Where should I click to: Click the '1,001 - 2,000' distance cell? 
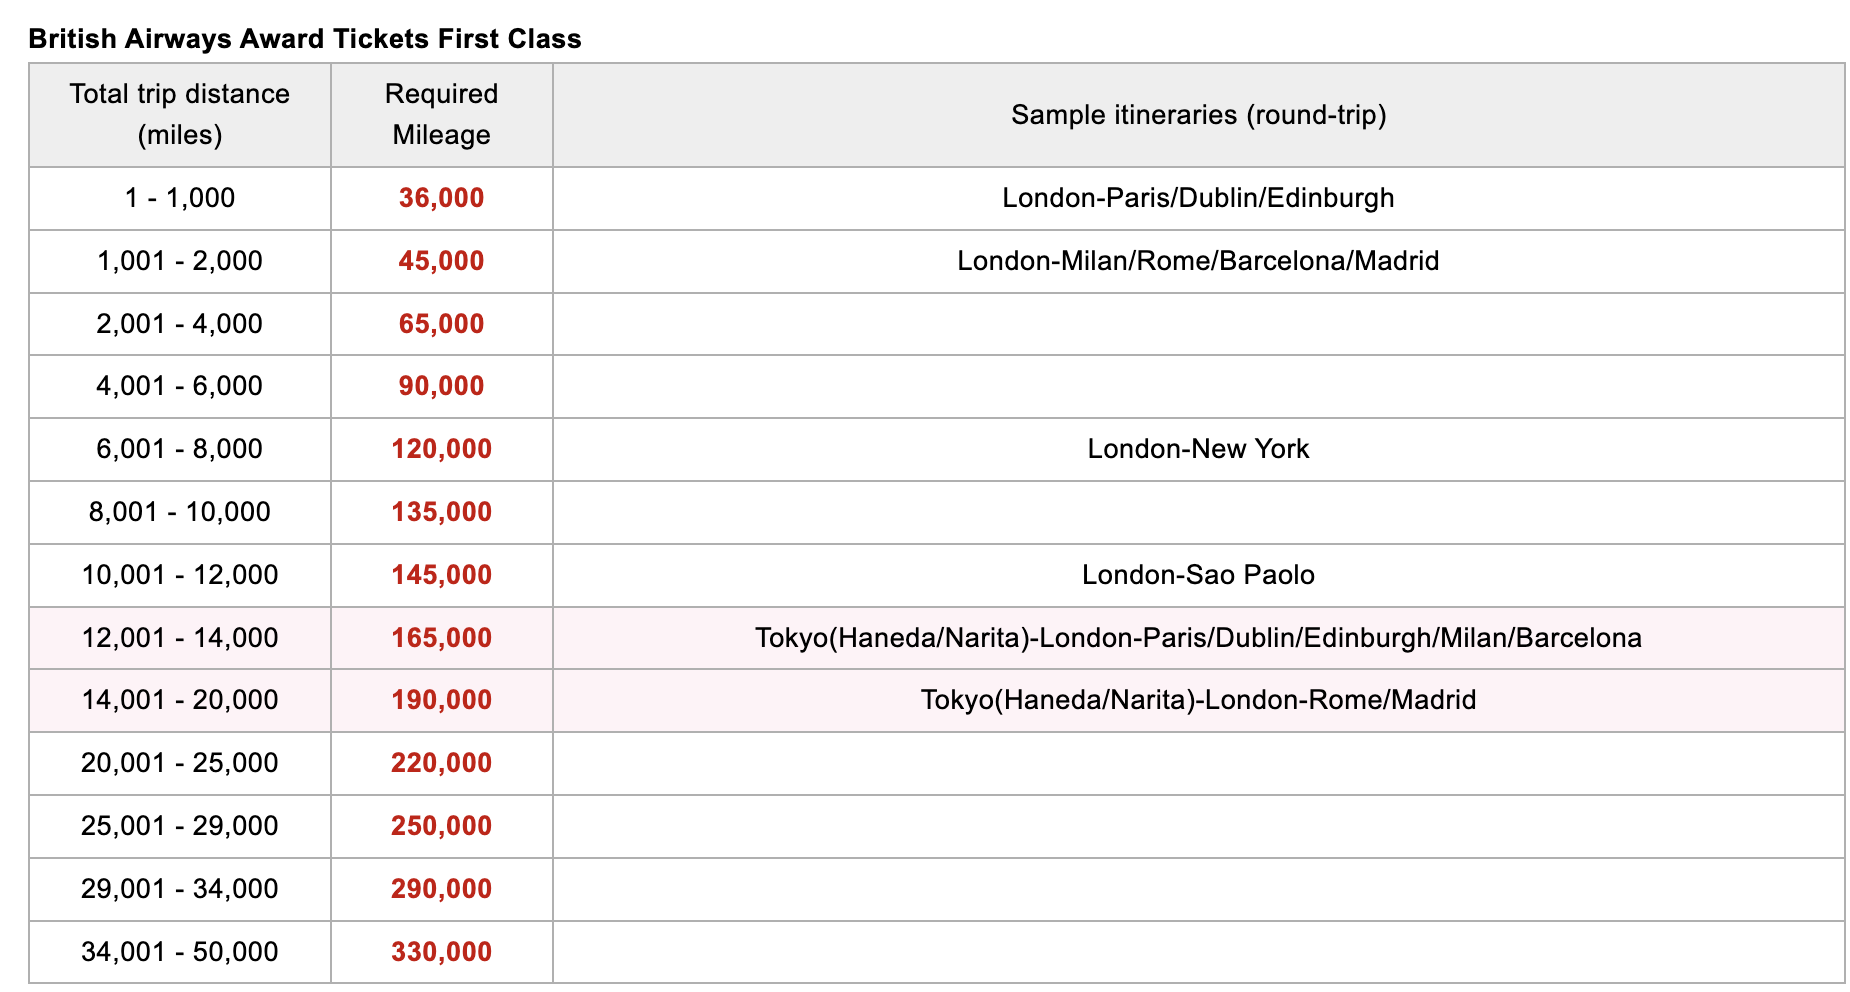(180, 261)
